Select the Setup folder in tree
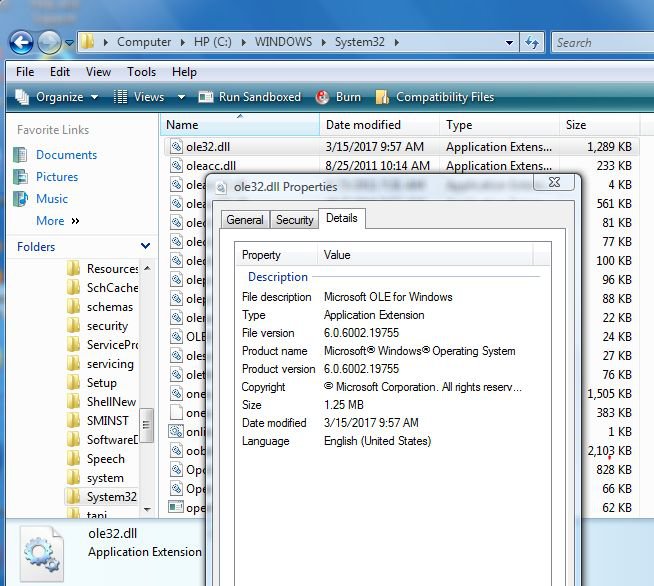This screenshot has width=654, height=586. (102, 383)
